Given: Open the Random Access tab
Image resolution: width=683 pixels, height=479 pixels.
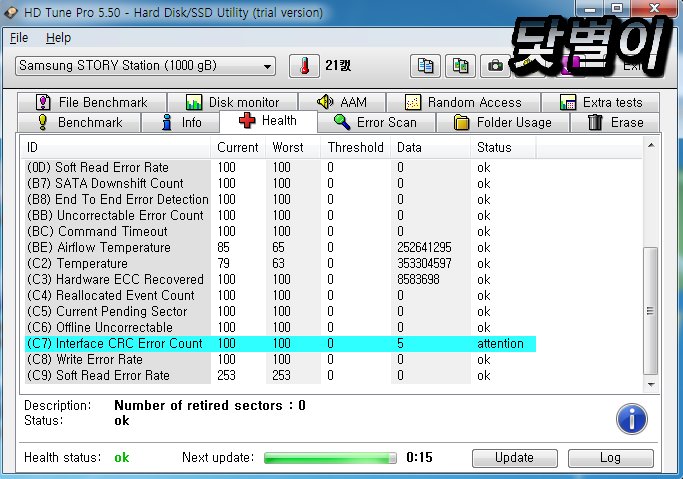Looking at the screenshot, I should coord(463,102).
